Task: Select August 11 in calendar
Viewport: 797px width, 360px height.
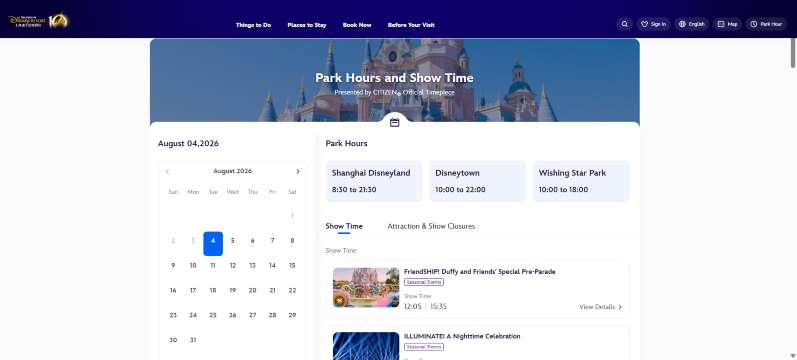Action: pyautogui.click(x=213, y=265)
